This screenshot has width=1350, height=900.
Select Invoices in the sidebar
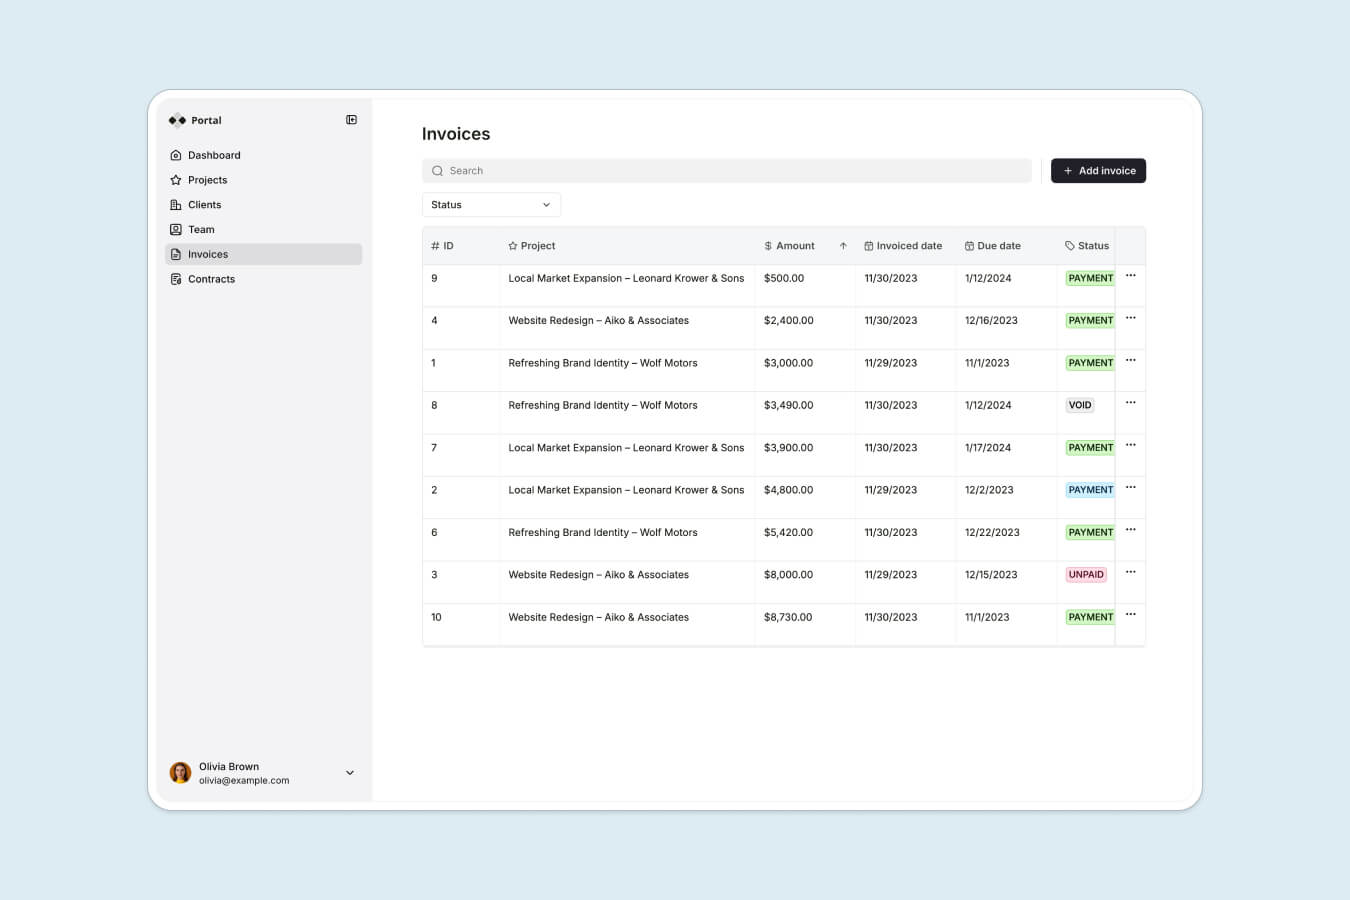(263, 254)
